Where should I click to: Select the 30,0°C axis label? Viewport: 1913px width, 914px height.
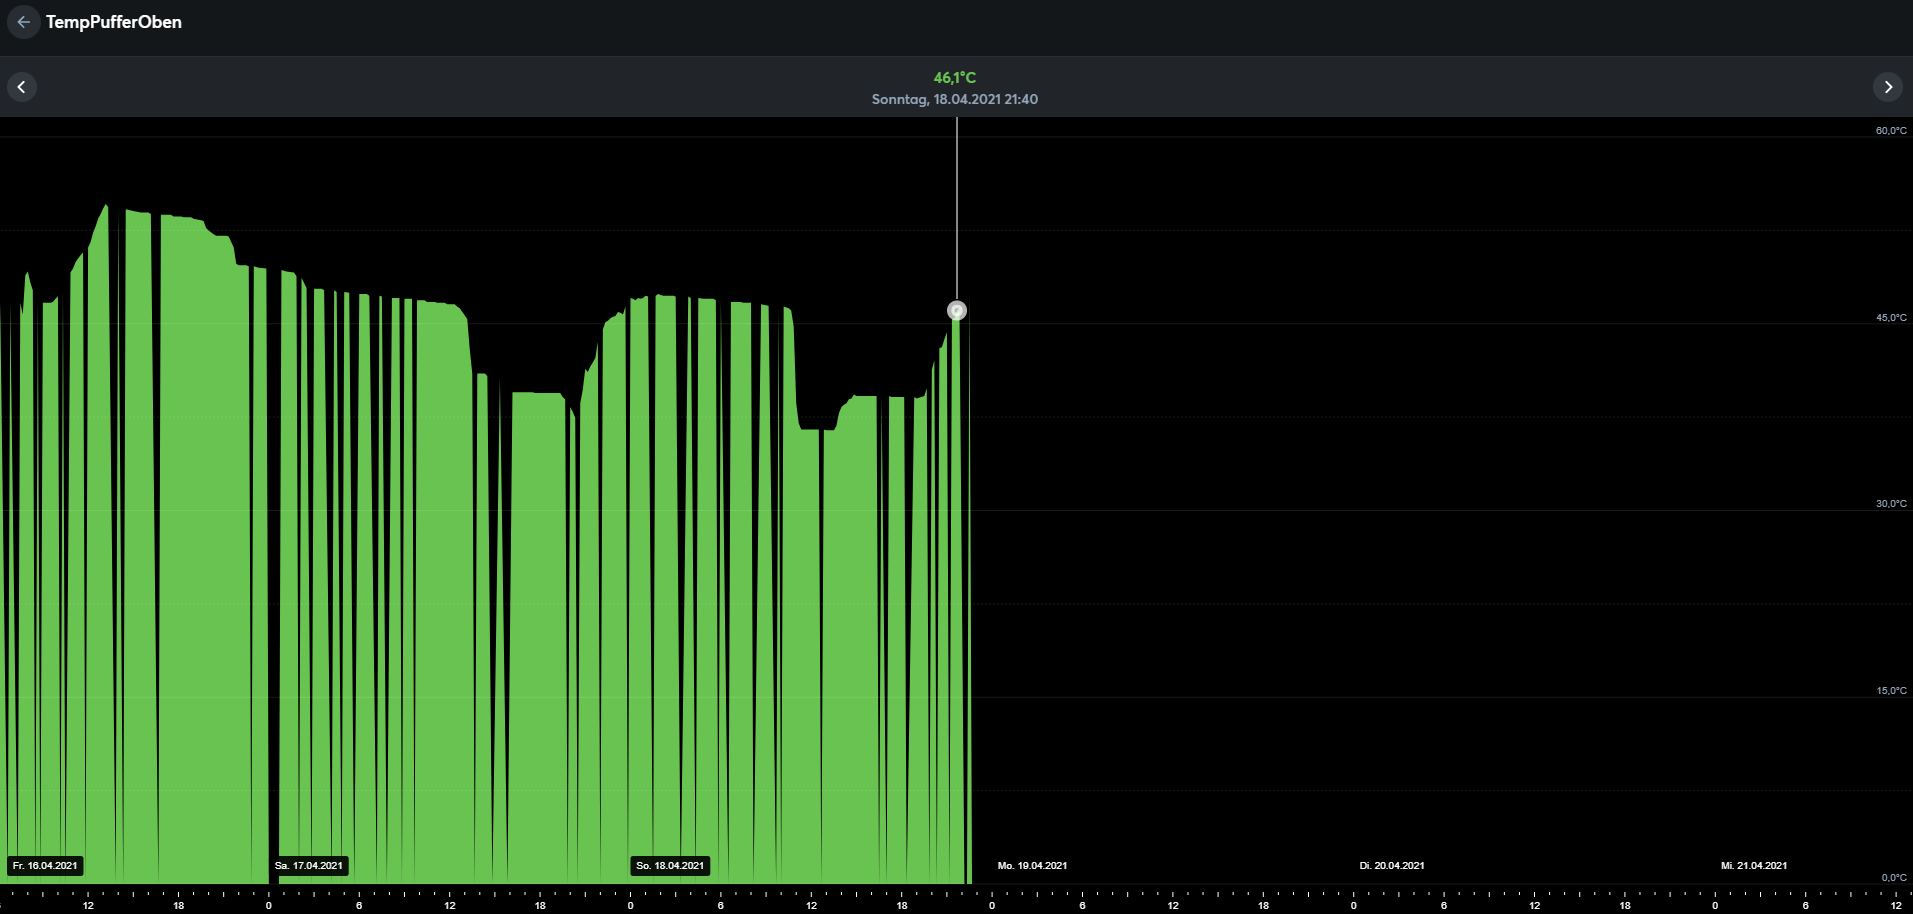coord(1890,504)
